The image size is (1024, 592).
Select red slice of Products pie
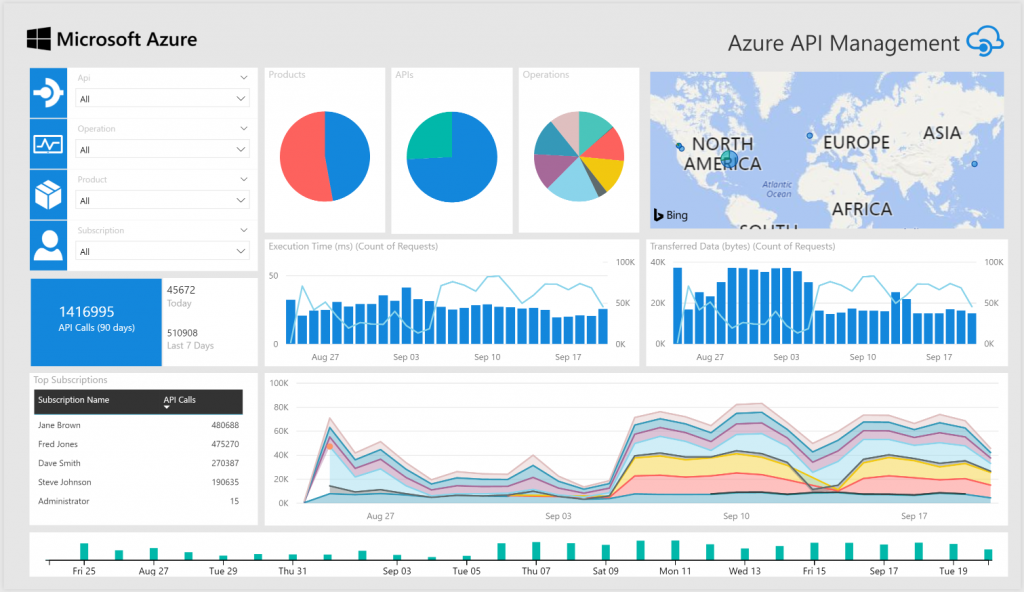(300, 157)
